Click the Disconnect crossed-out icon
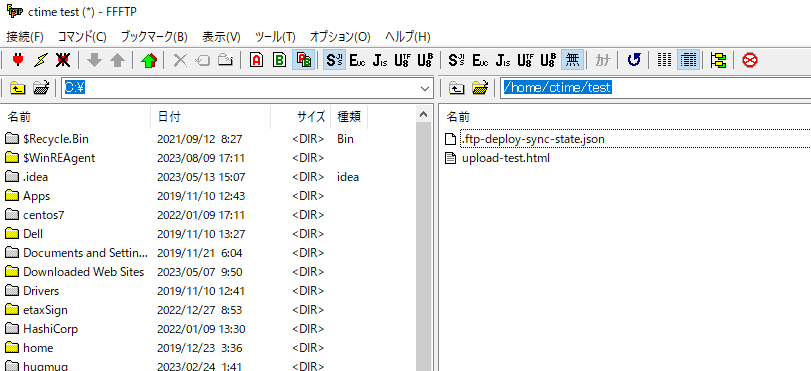 pyautogui.click(x=63, y=61)
